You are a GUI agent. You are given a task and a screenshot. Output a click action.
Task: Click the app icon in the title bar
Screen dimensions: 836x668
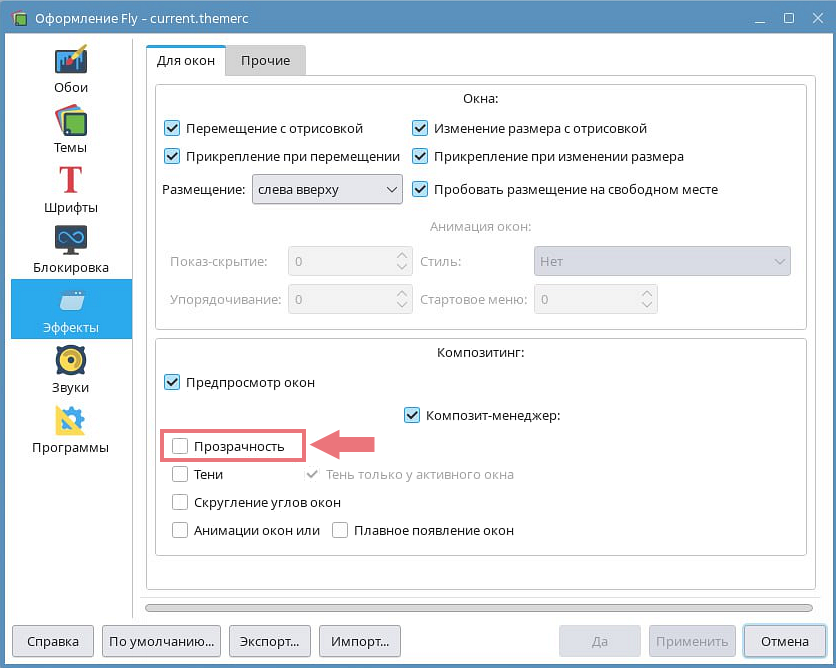(19, 19)
